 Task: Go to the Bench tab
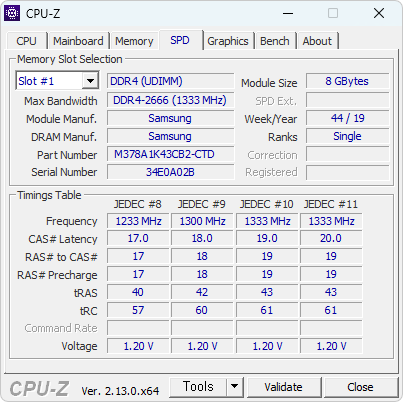(x=275, y=41)
